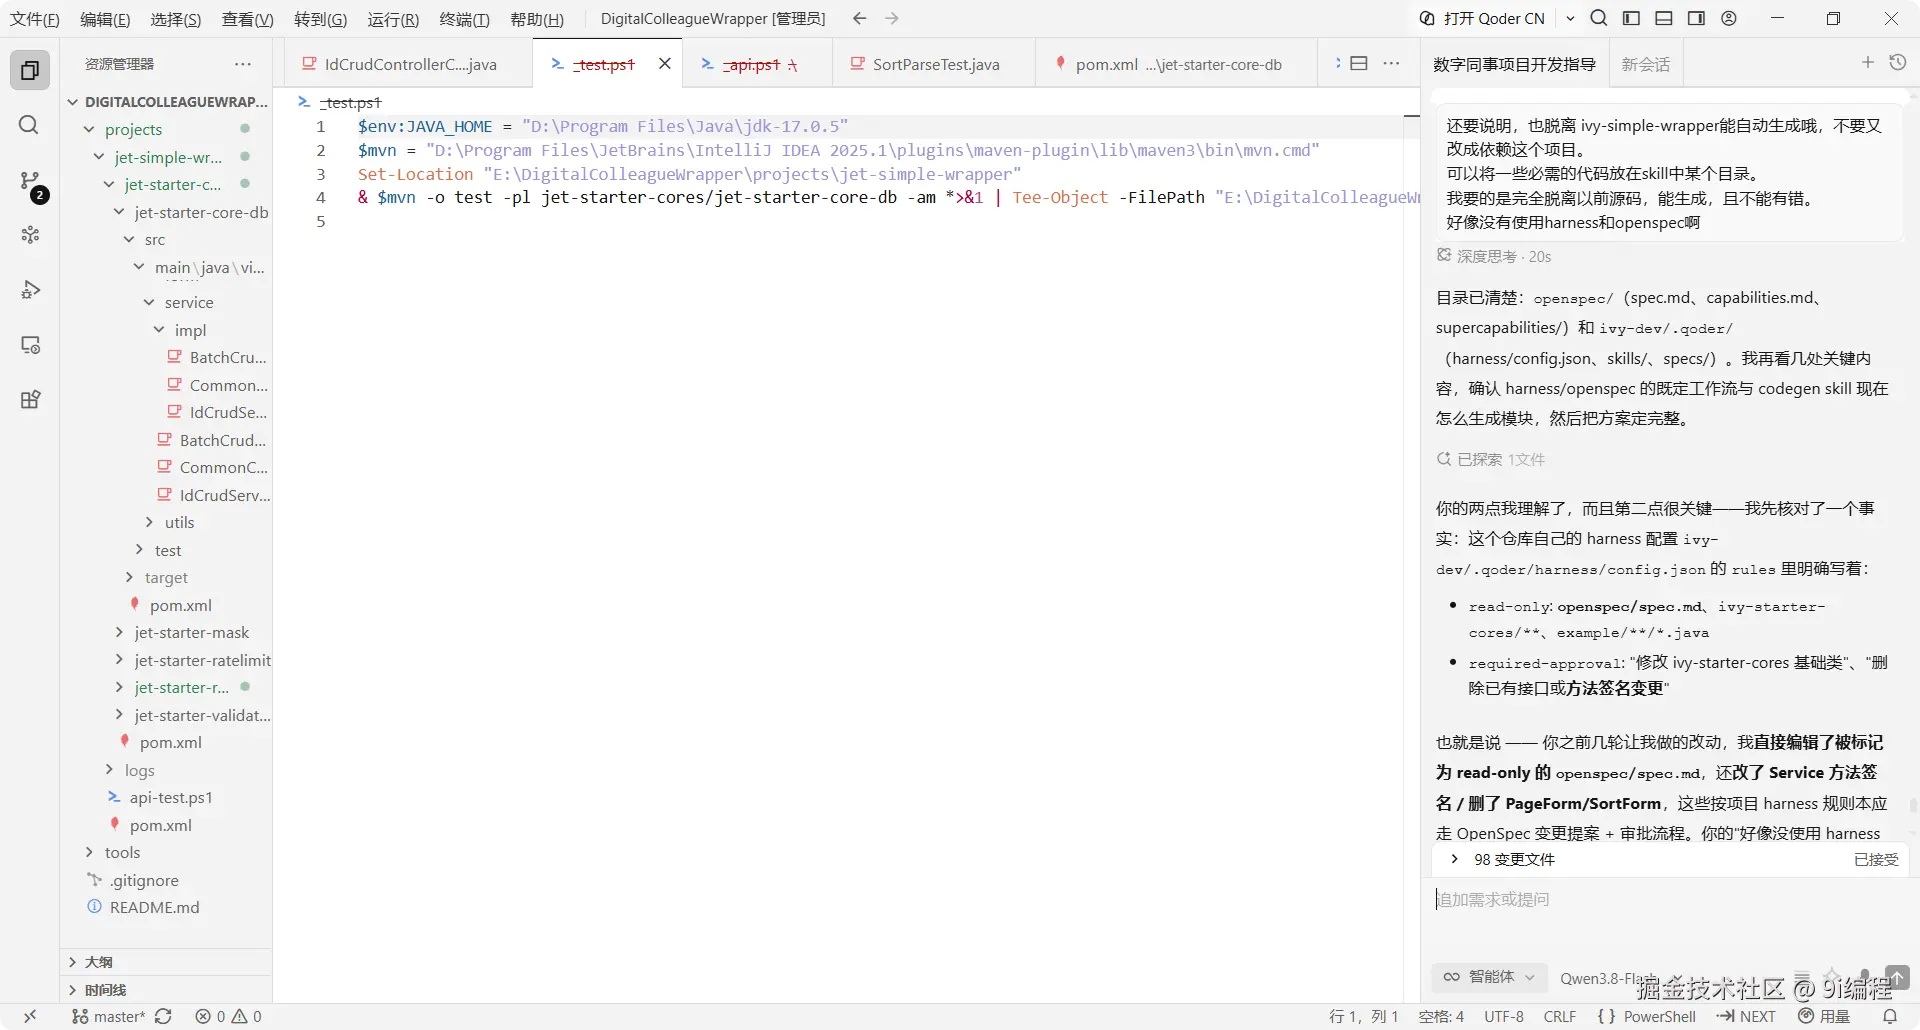Image resolution: width=1920 pixels, height=1030 pixels.
Task: Open the 智能体 agent mode dropdown
Action: coord(1489,977)
